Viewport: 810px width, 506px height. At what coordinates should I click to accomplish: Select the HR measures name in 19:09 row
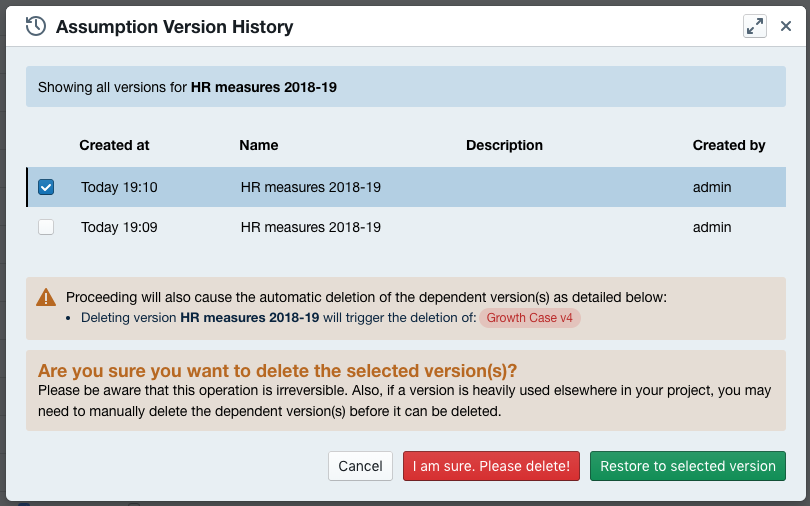tap(310, 227)
